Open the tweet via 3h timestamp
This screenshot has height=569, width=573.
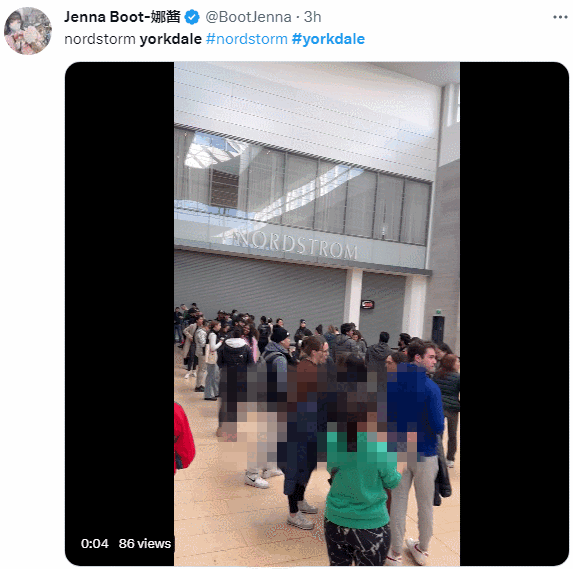pyautogui.click(x=312, y=17)
